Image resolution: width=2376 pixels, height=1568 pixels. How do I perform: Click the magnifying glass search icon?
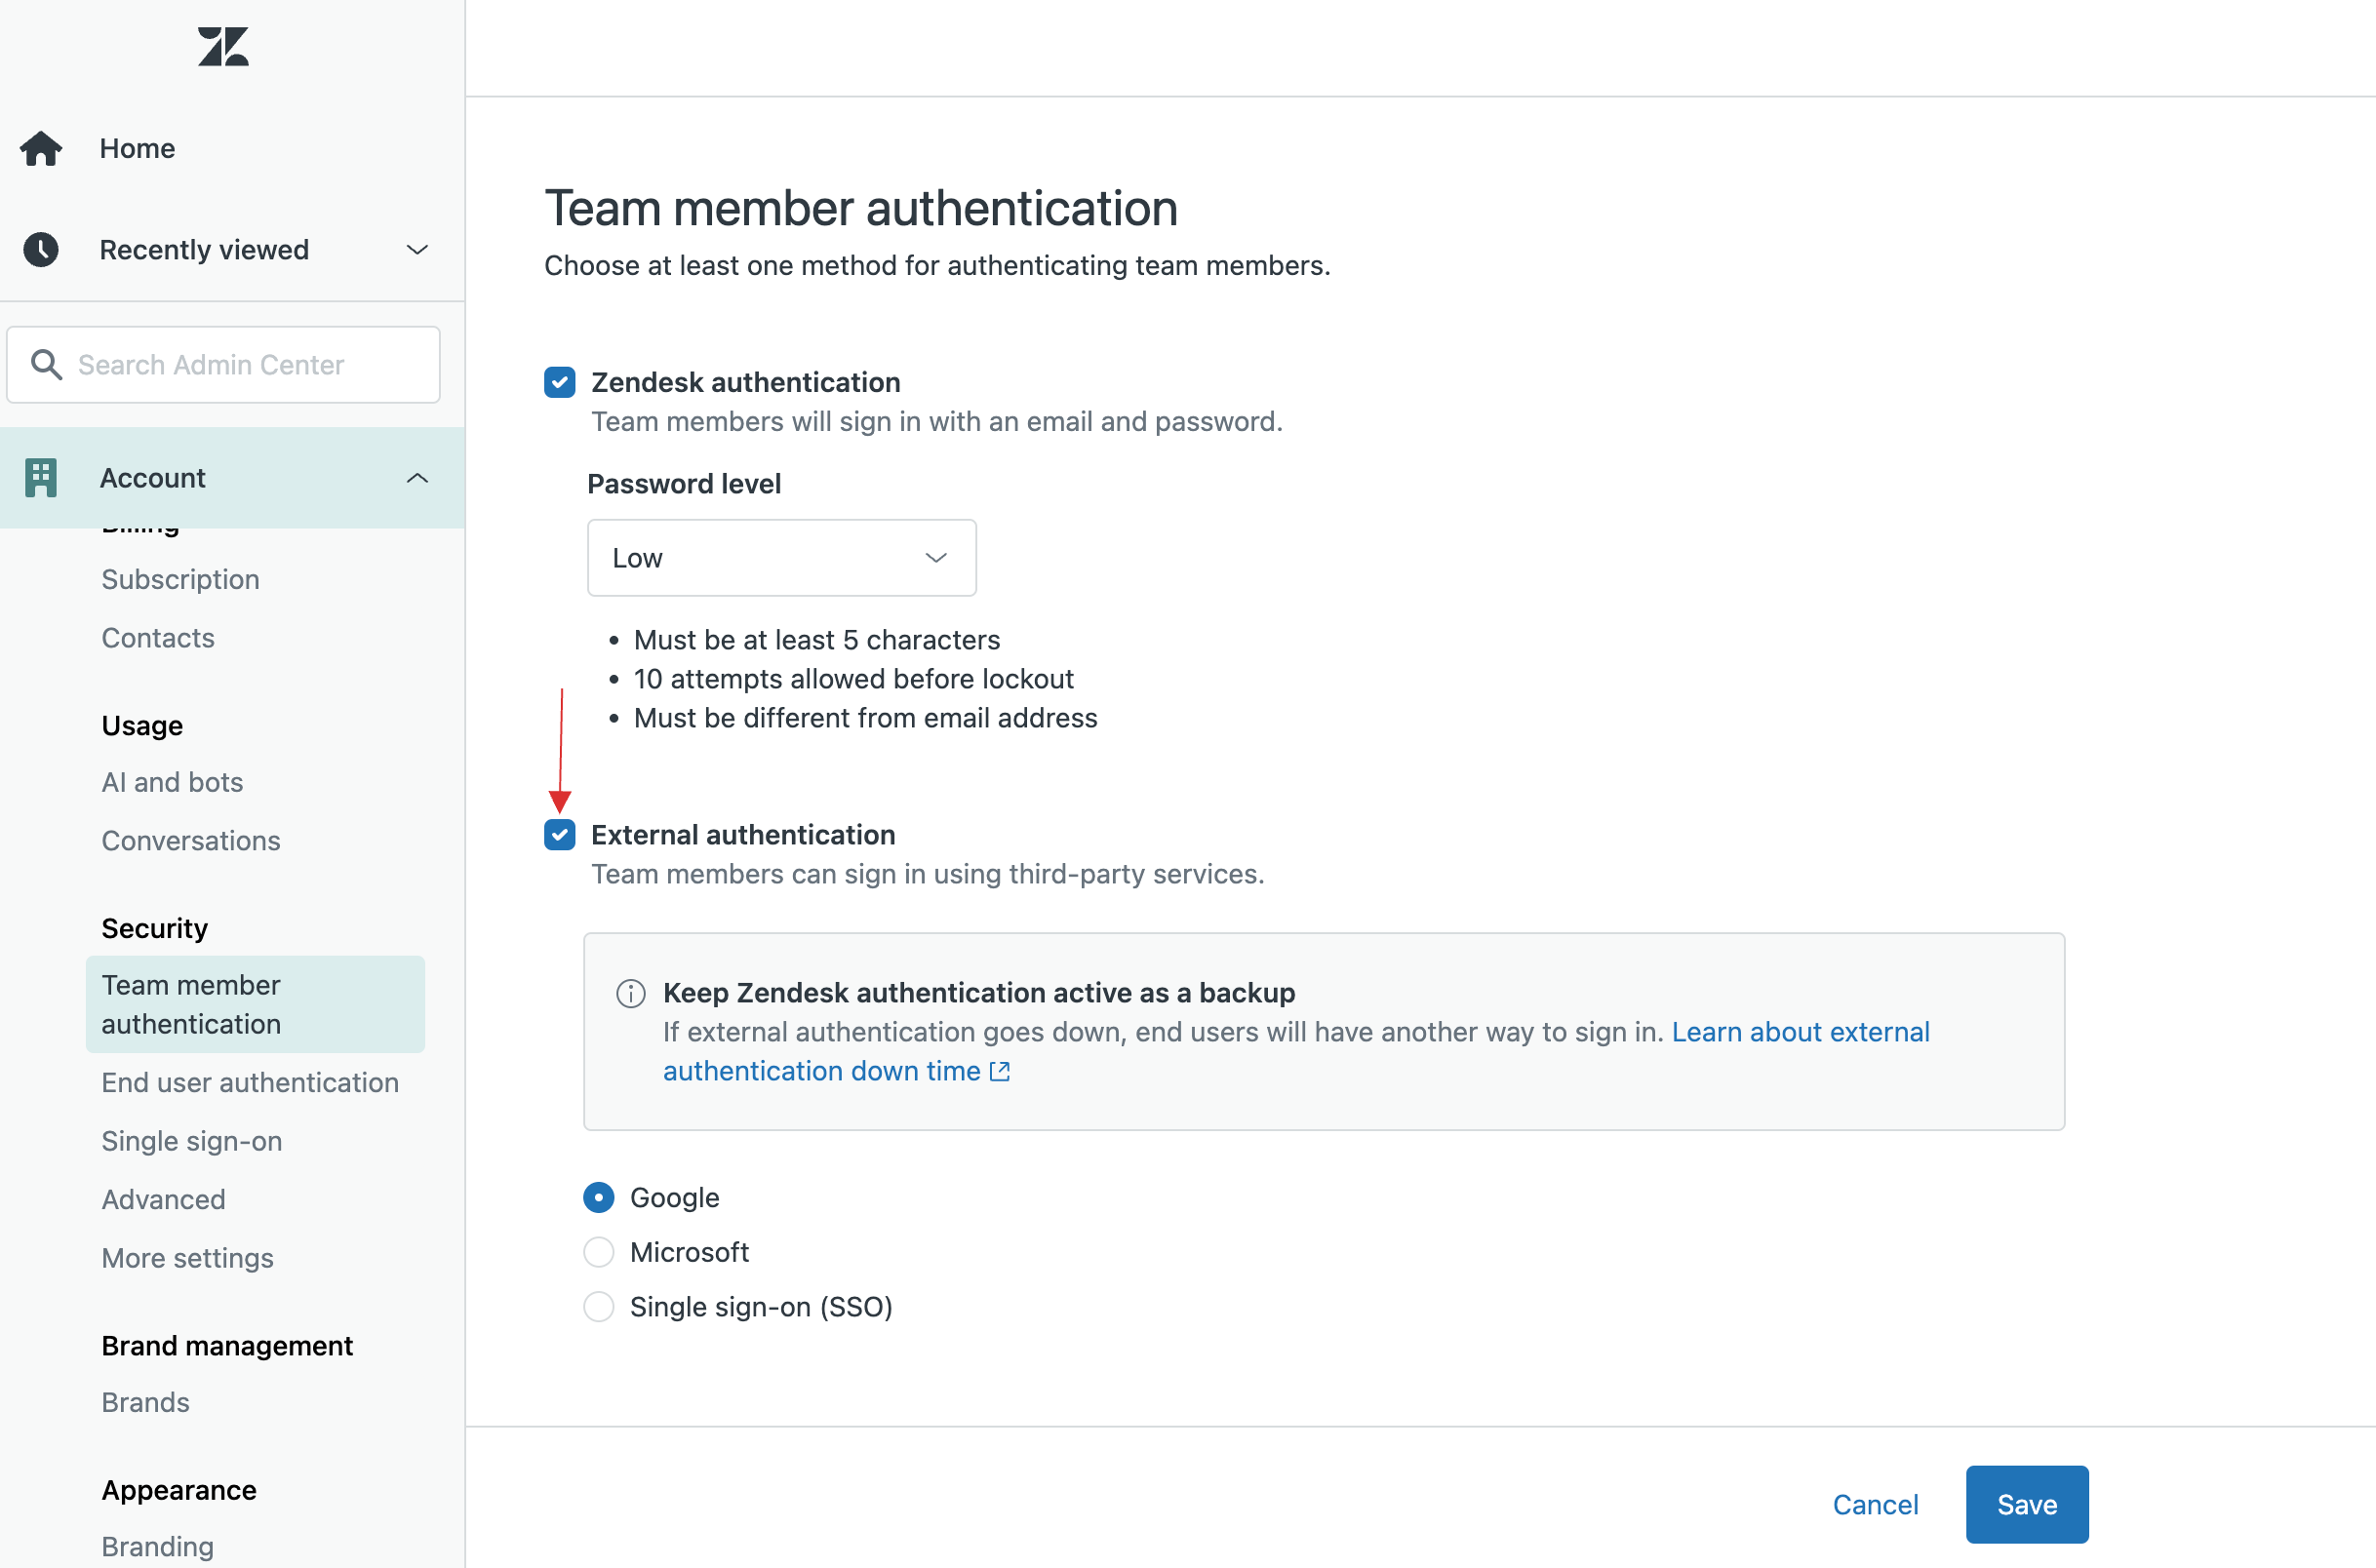click(x=46, y=364)
